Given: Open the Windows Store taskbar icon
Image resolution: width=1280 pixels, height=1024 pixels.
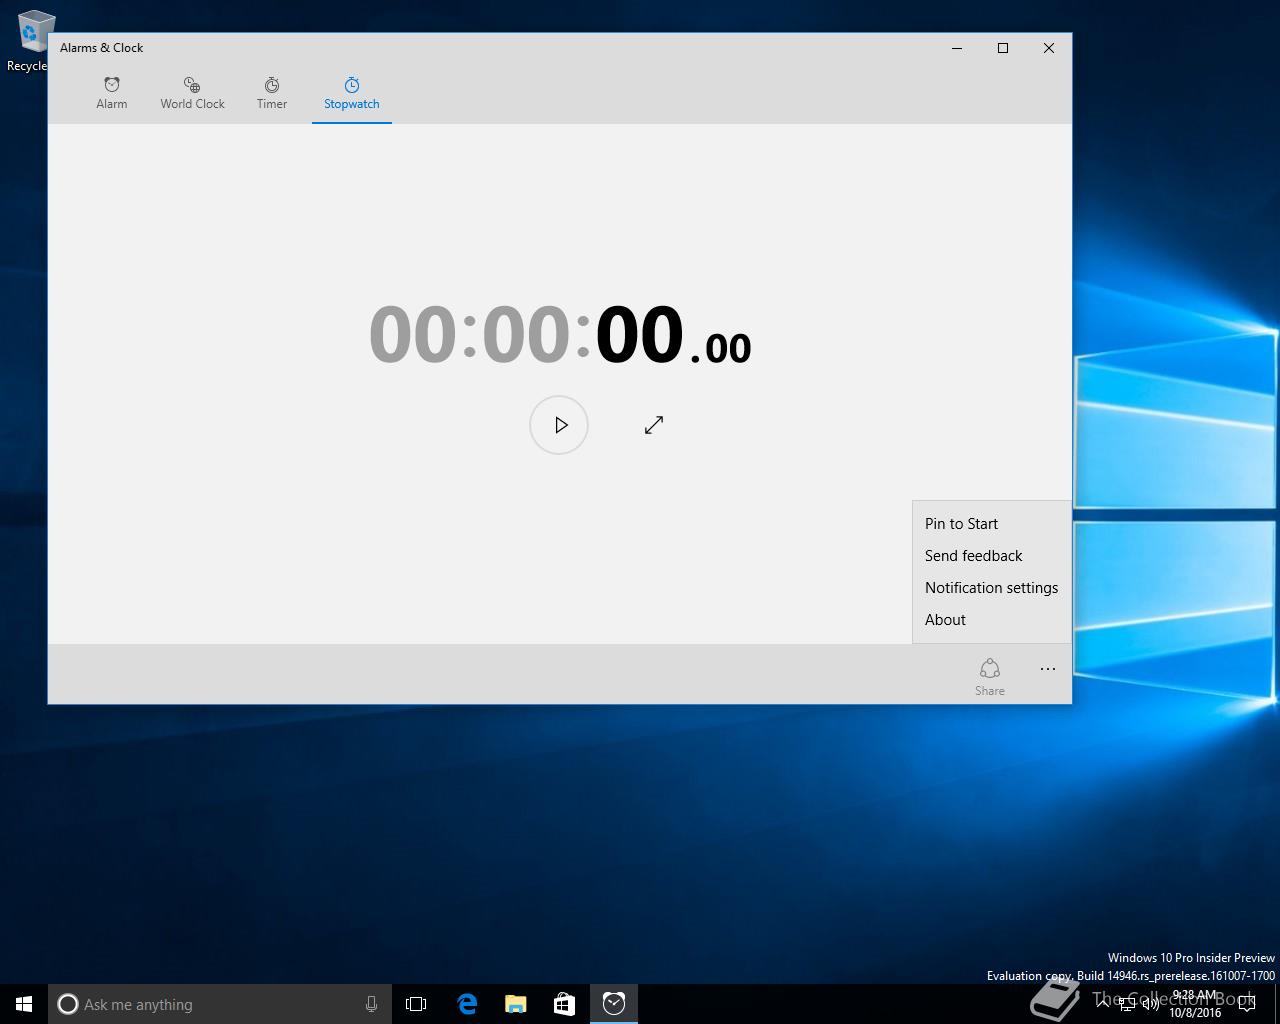Looking at the screenshot, I should pyautogui.click(x=564, y=1004).
